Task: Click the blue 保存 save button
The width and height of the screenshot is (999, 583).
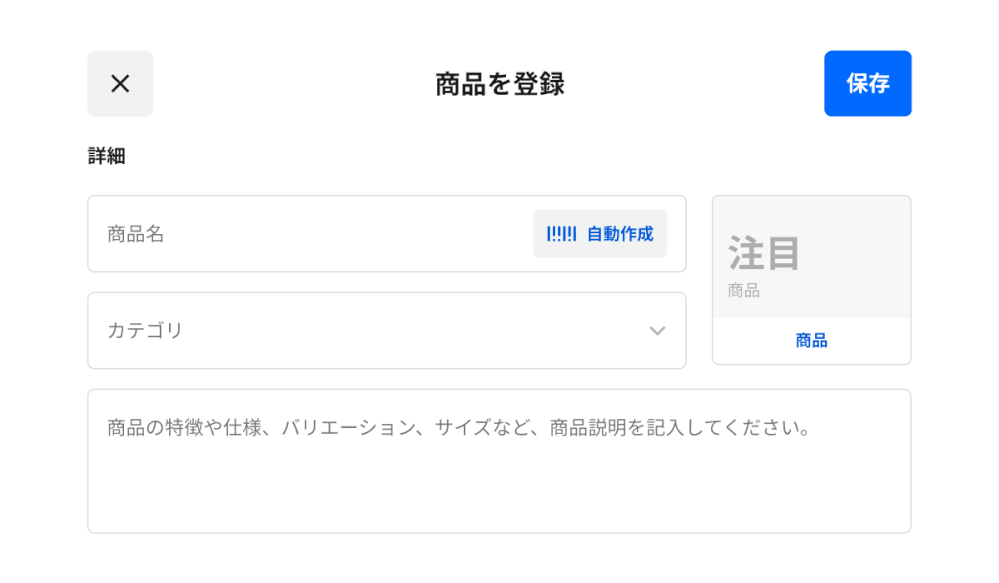Action: (x=867, y=83)
